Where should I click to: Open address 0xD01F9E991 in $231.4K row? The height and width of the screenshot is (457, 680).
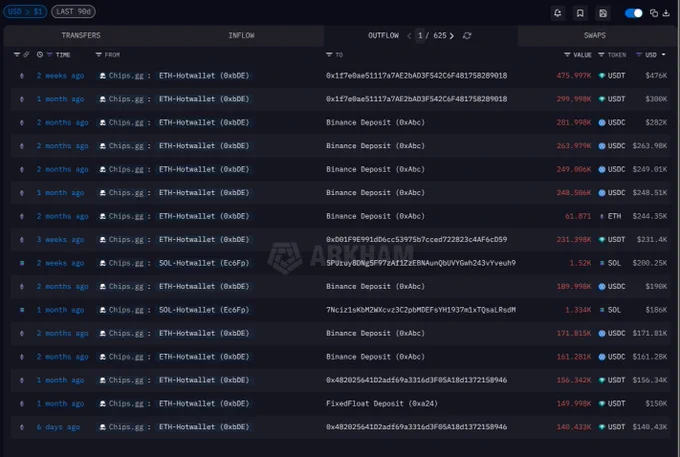[416, 239]
